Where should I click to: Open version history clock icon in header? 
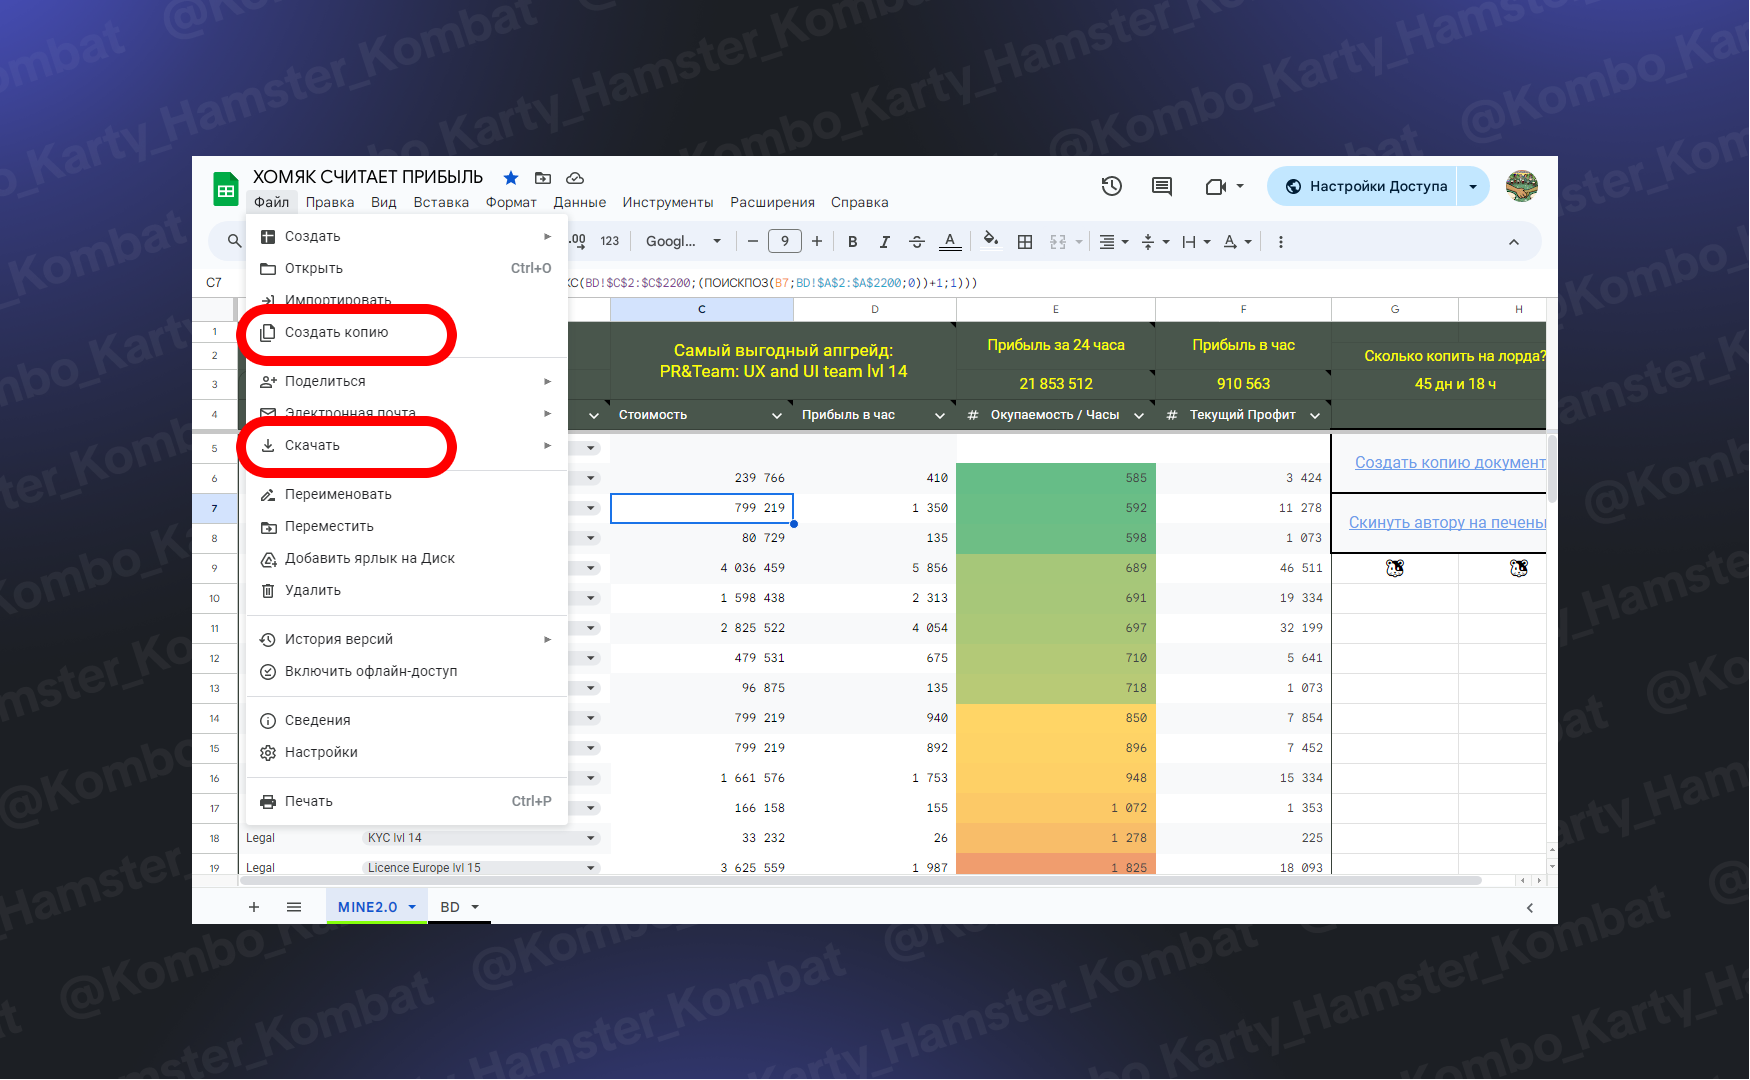(1112, 186)
